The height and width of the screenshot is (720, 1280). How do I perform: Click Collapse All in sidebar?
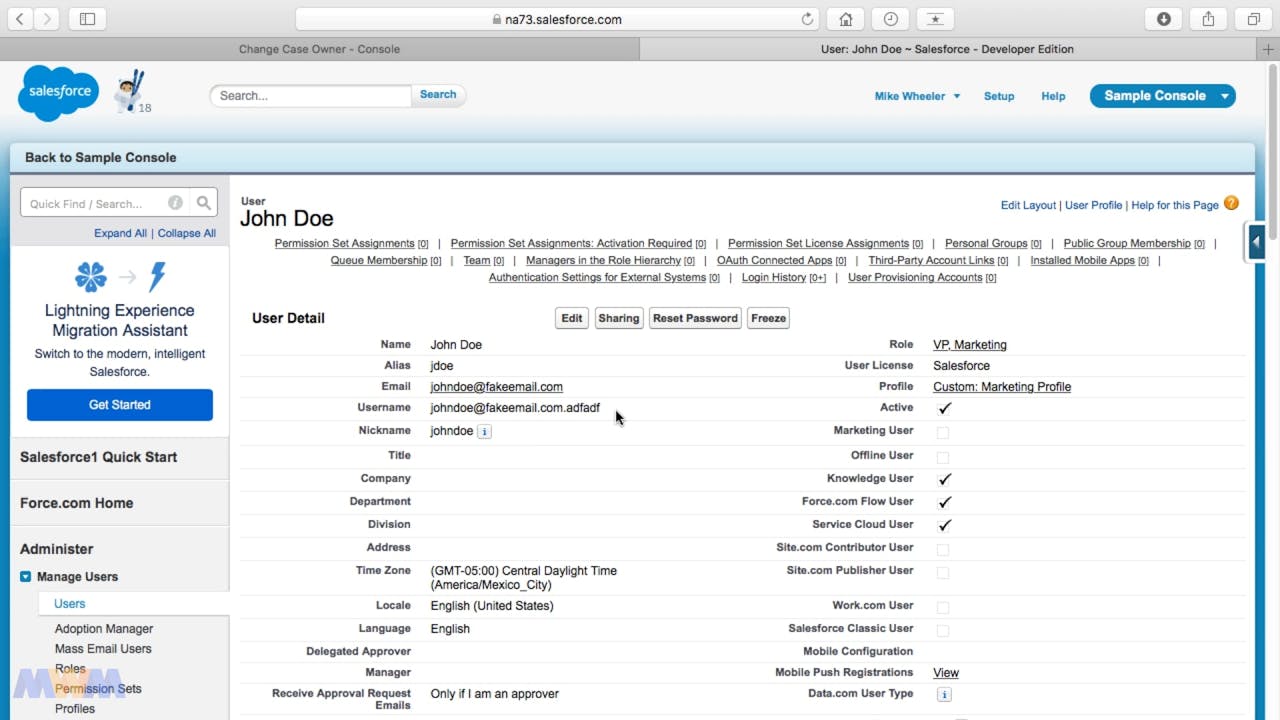(x=187, y=233)
